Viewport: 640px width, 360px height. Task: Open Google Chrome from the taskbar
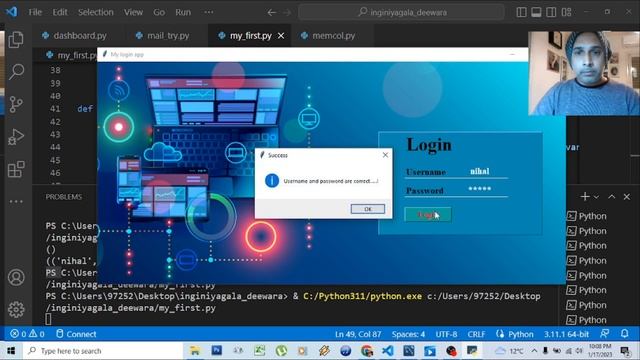point(367,351)
